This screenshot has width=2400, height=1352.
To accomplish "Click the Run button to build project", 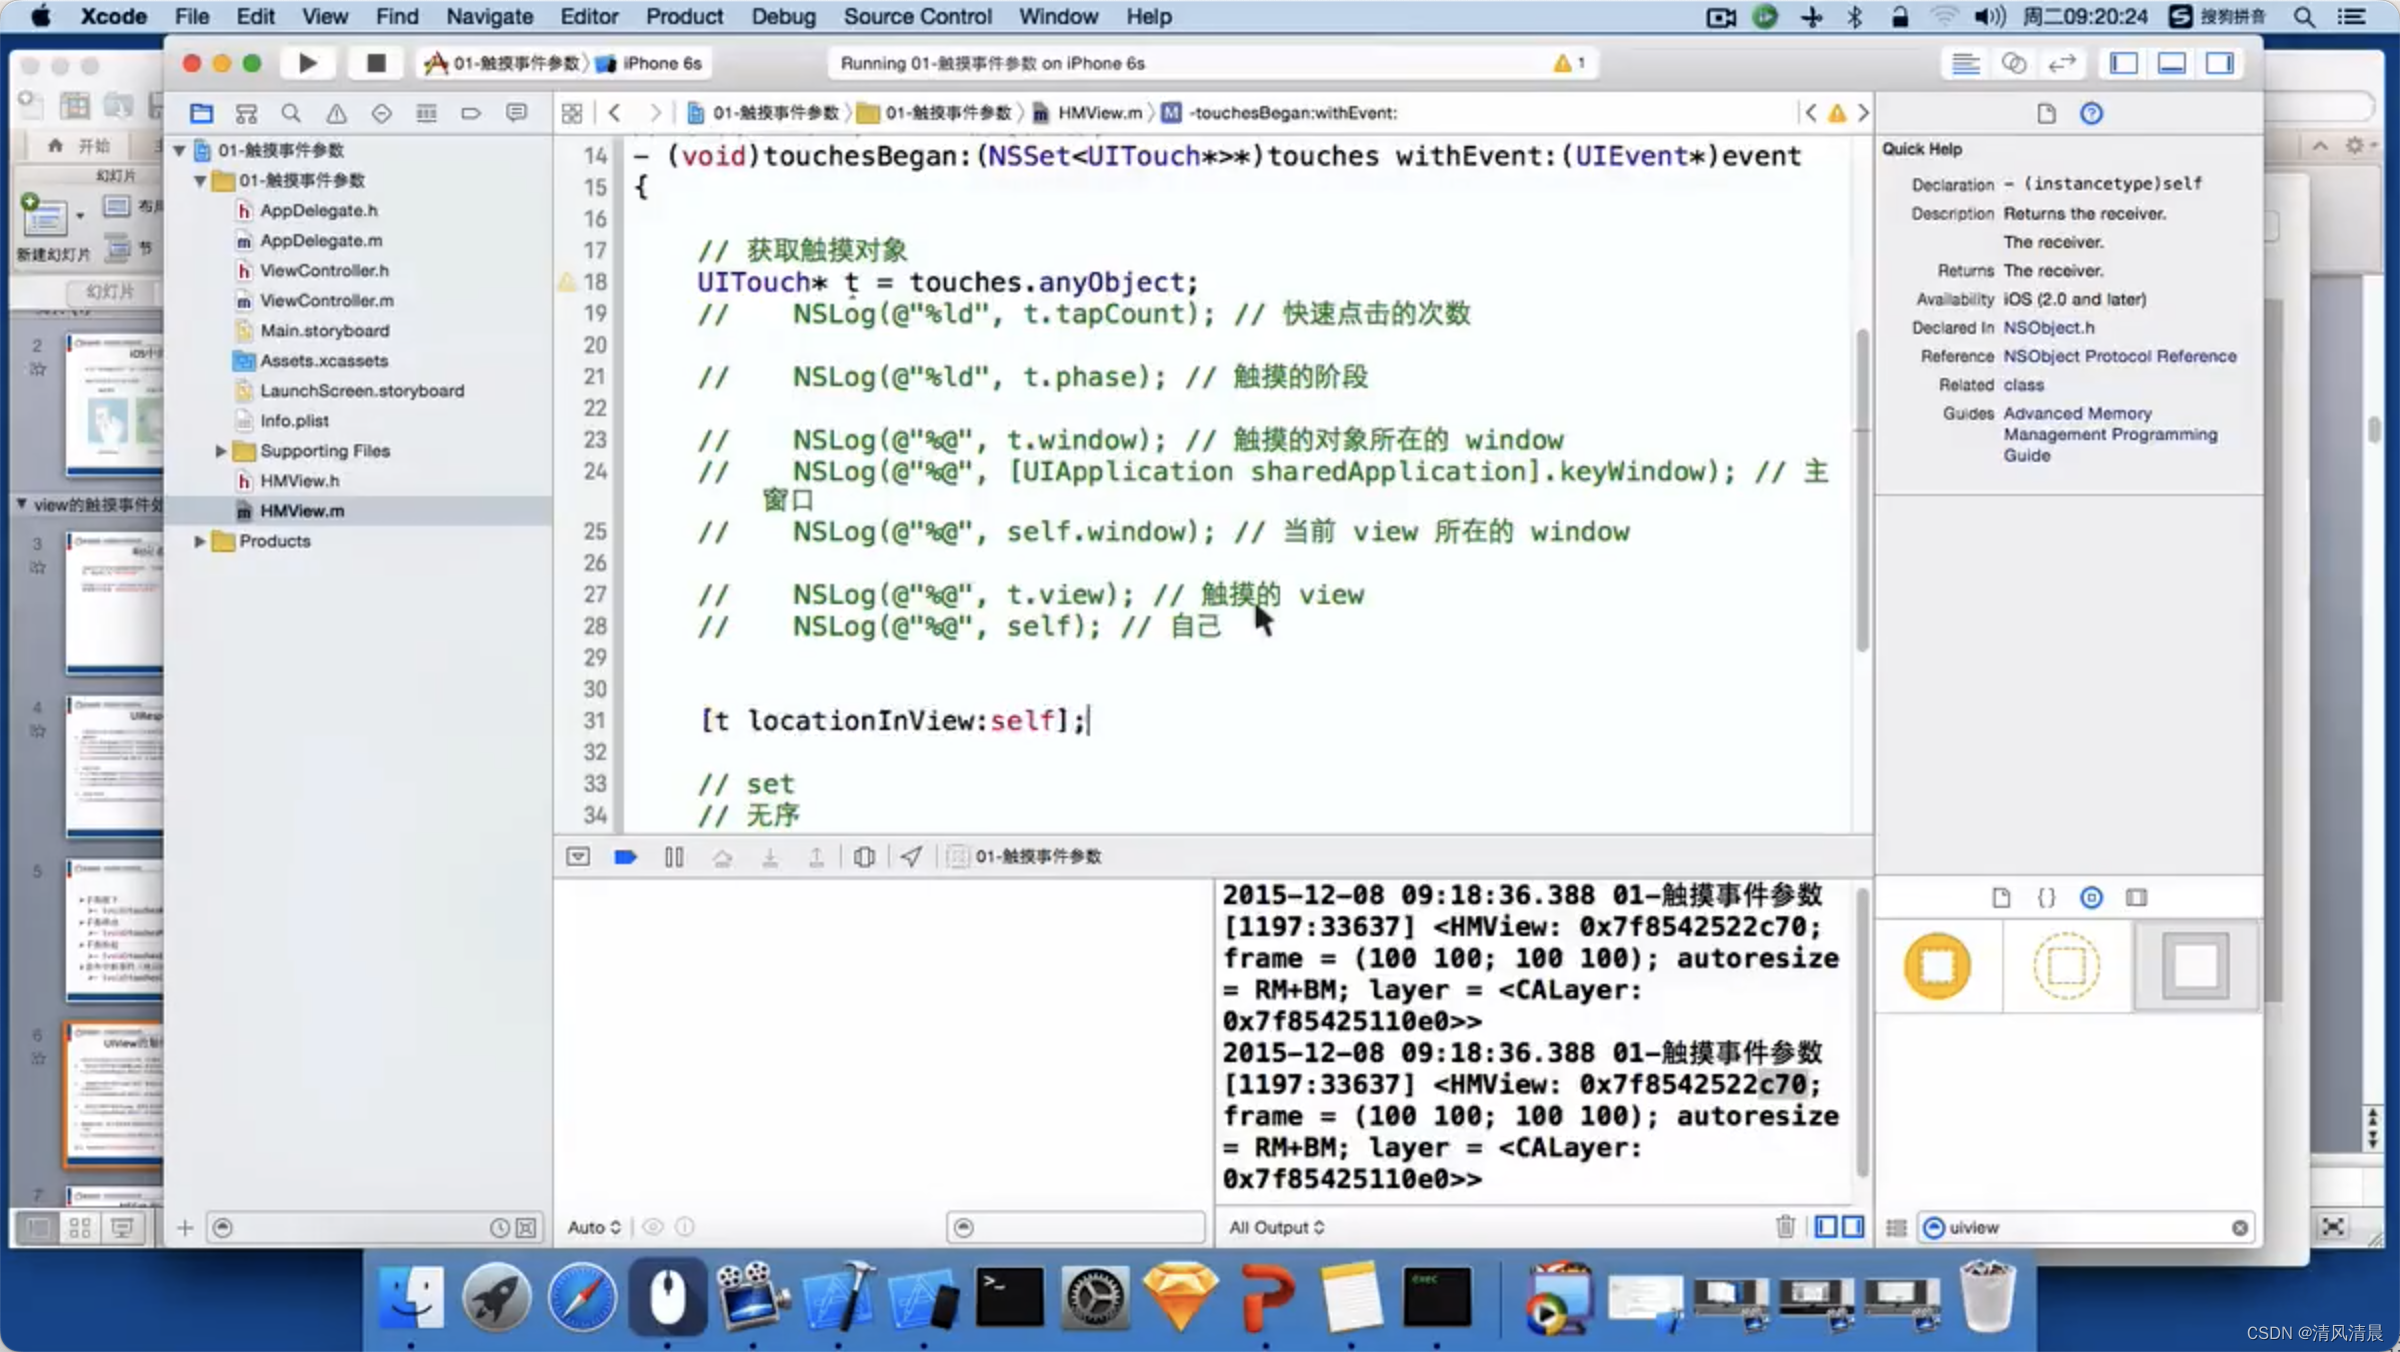I will pos(307,63).
